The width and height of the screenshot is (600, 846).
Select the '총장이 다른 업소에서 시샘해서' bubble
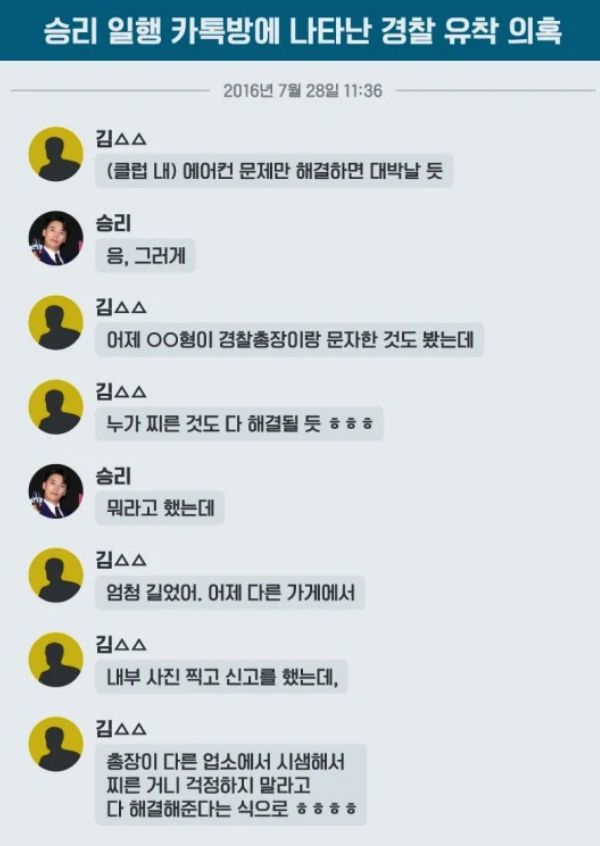[231, 784]
